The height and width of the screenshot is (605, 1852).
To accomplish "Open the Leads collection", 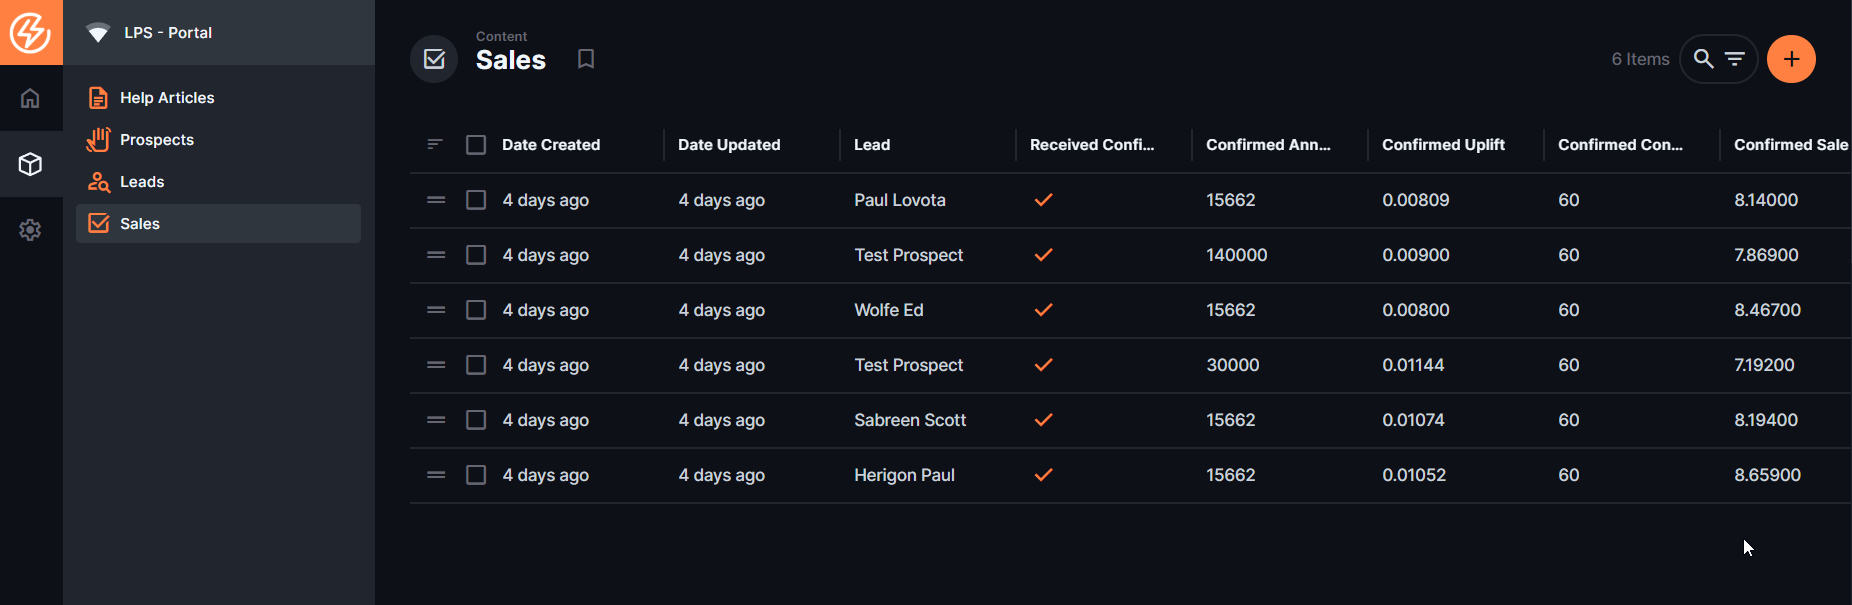I will [142, 182].
